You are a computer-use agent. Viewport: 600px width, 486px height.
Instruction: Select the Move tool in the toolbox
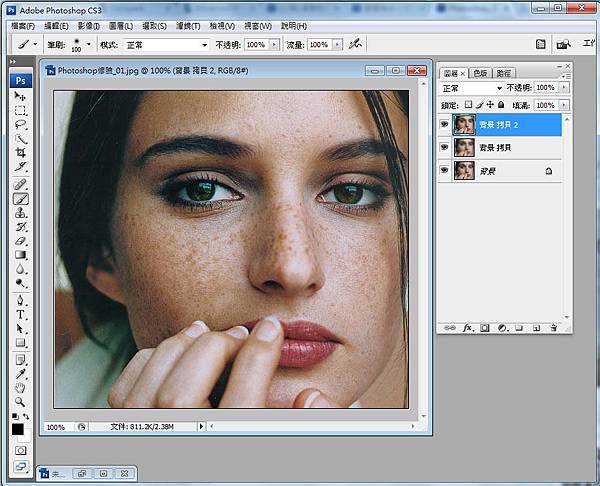(x=20, y=97)
